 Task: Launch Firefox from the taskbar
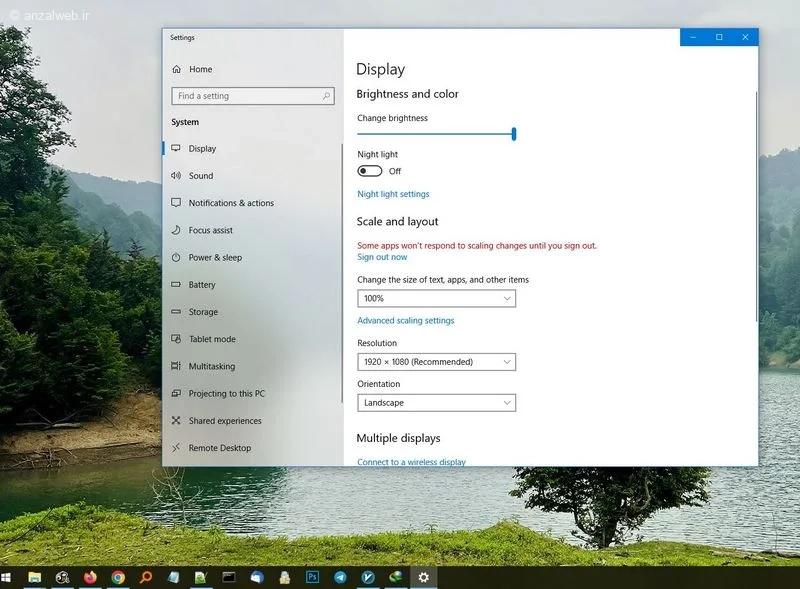click(x=90, y=577)
